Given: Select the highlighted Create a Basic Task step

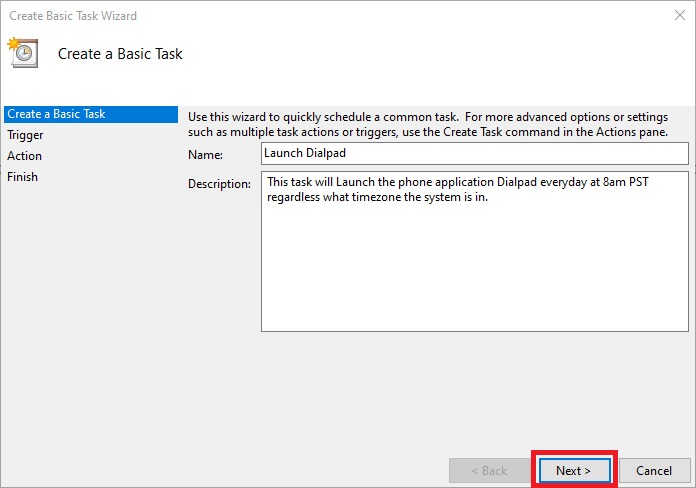Looking at the screenshot, I should 56,114.
